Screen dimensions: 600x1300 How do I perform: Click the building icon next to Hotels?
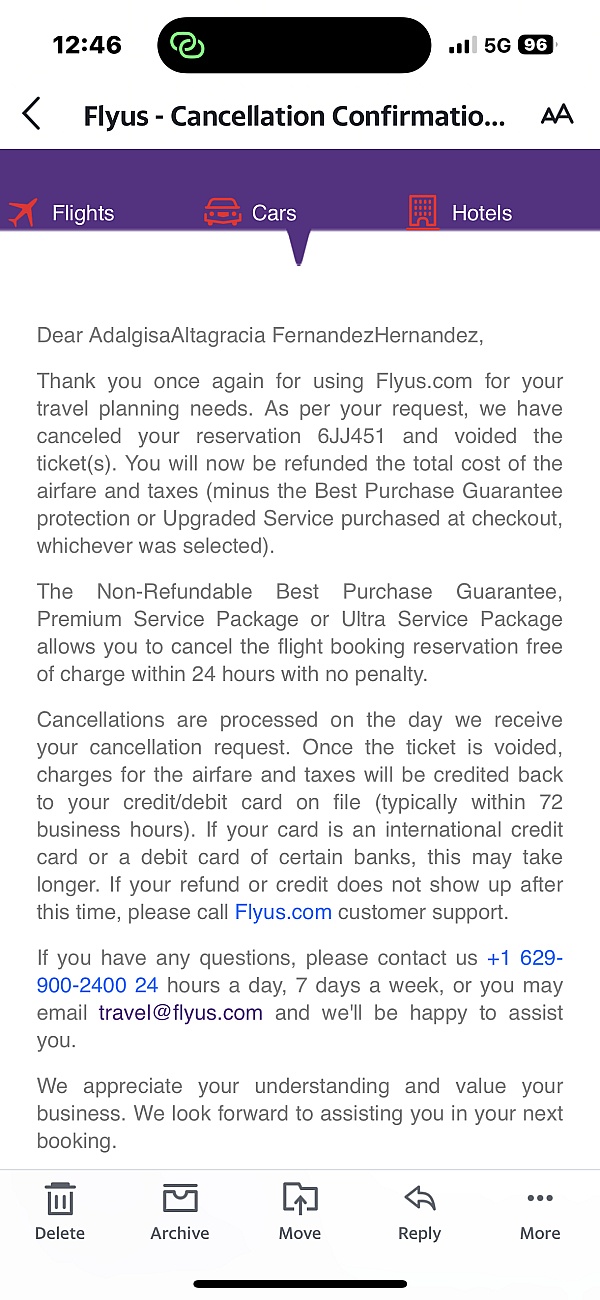pyautogui.click(x=424, y=211)
